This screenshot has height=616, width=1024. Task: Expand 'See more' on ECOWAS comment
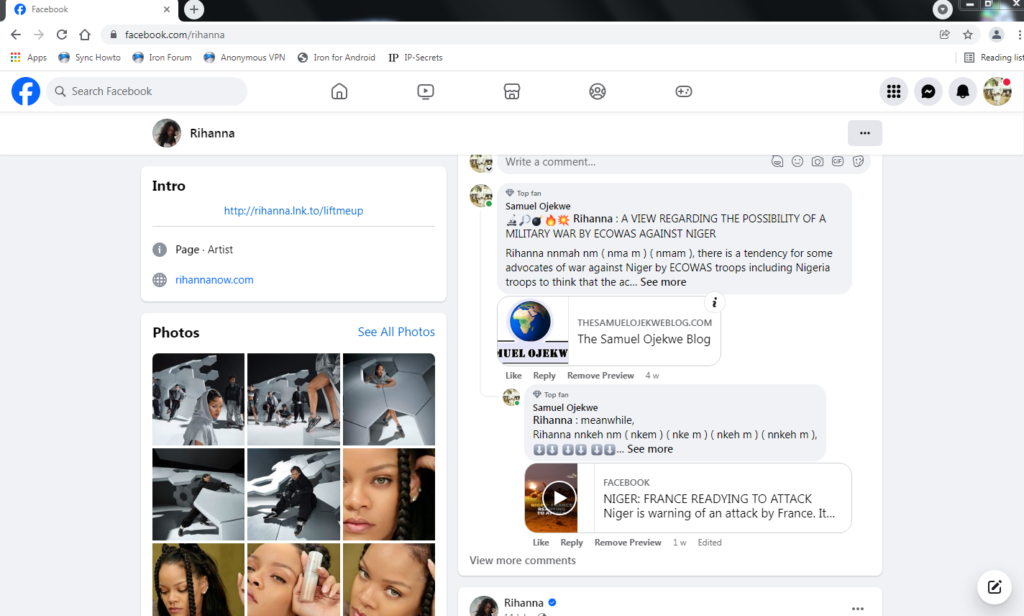point(663,282)
